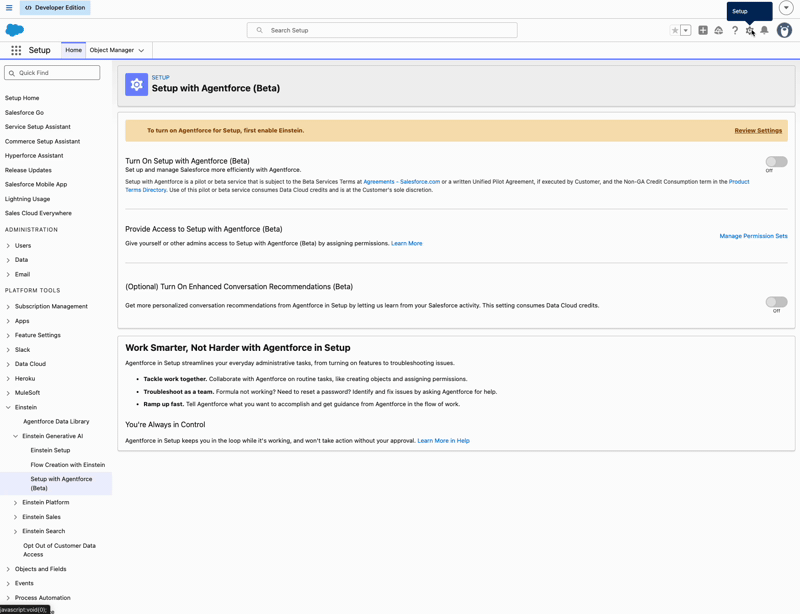Open Manage Permission Sets
This screenshot has height=614, width=800.
pyautogui.click(x=753, y=235)
